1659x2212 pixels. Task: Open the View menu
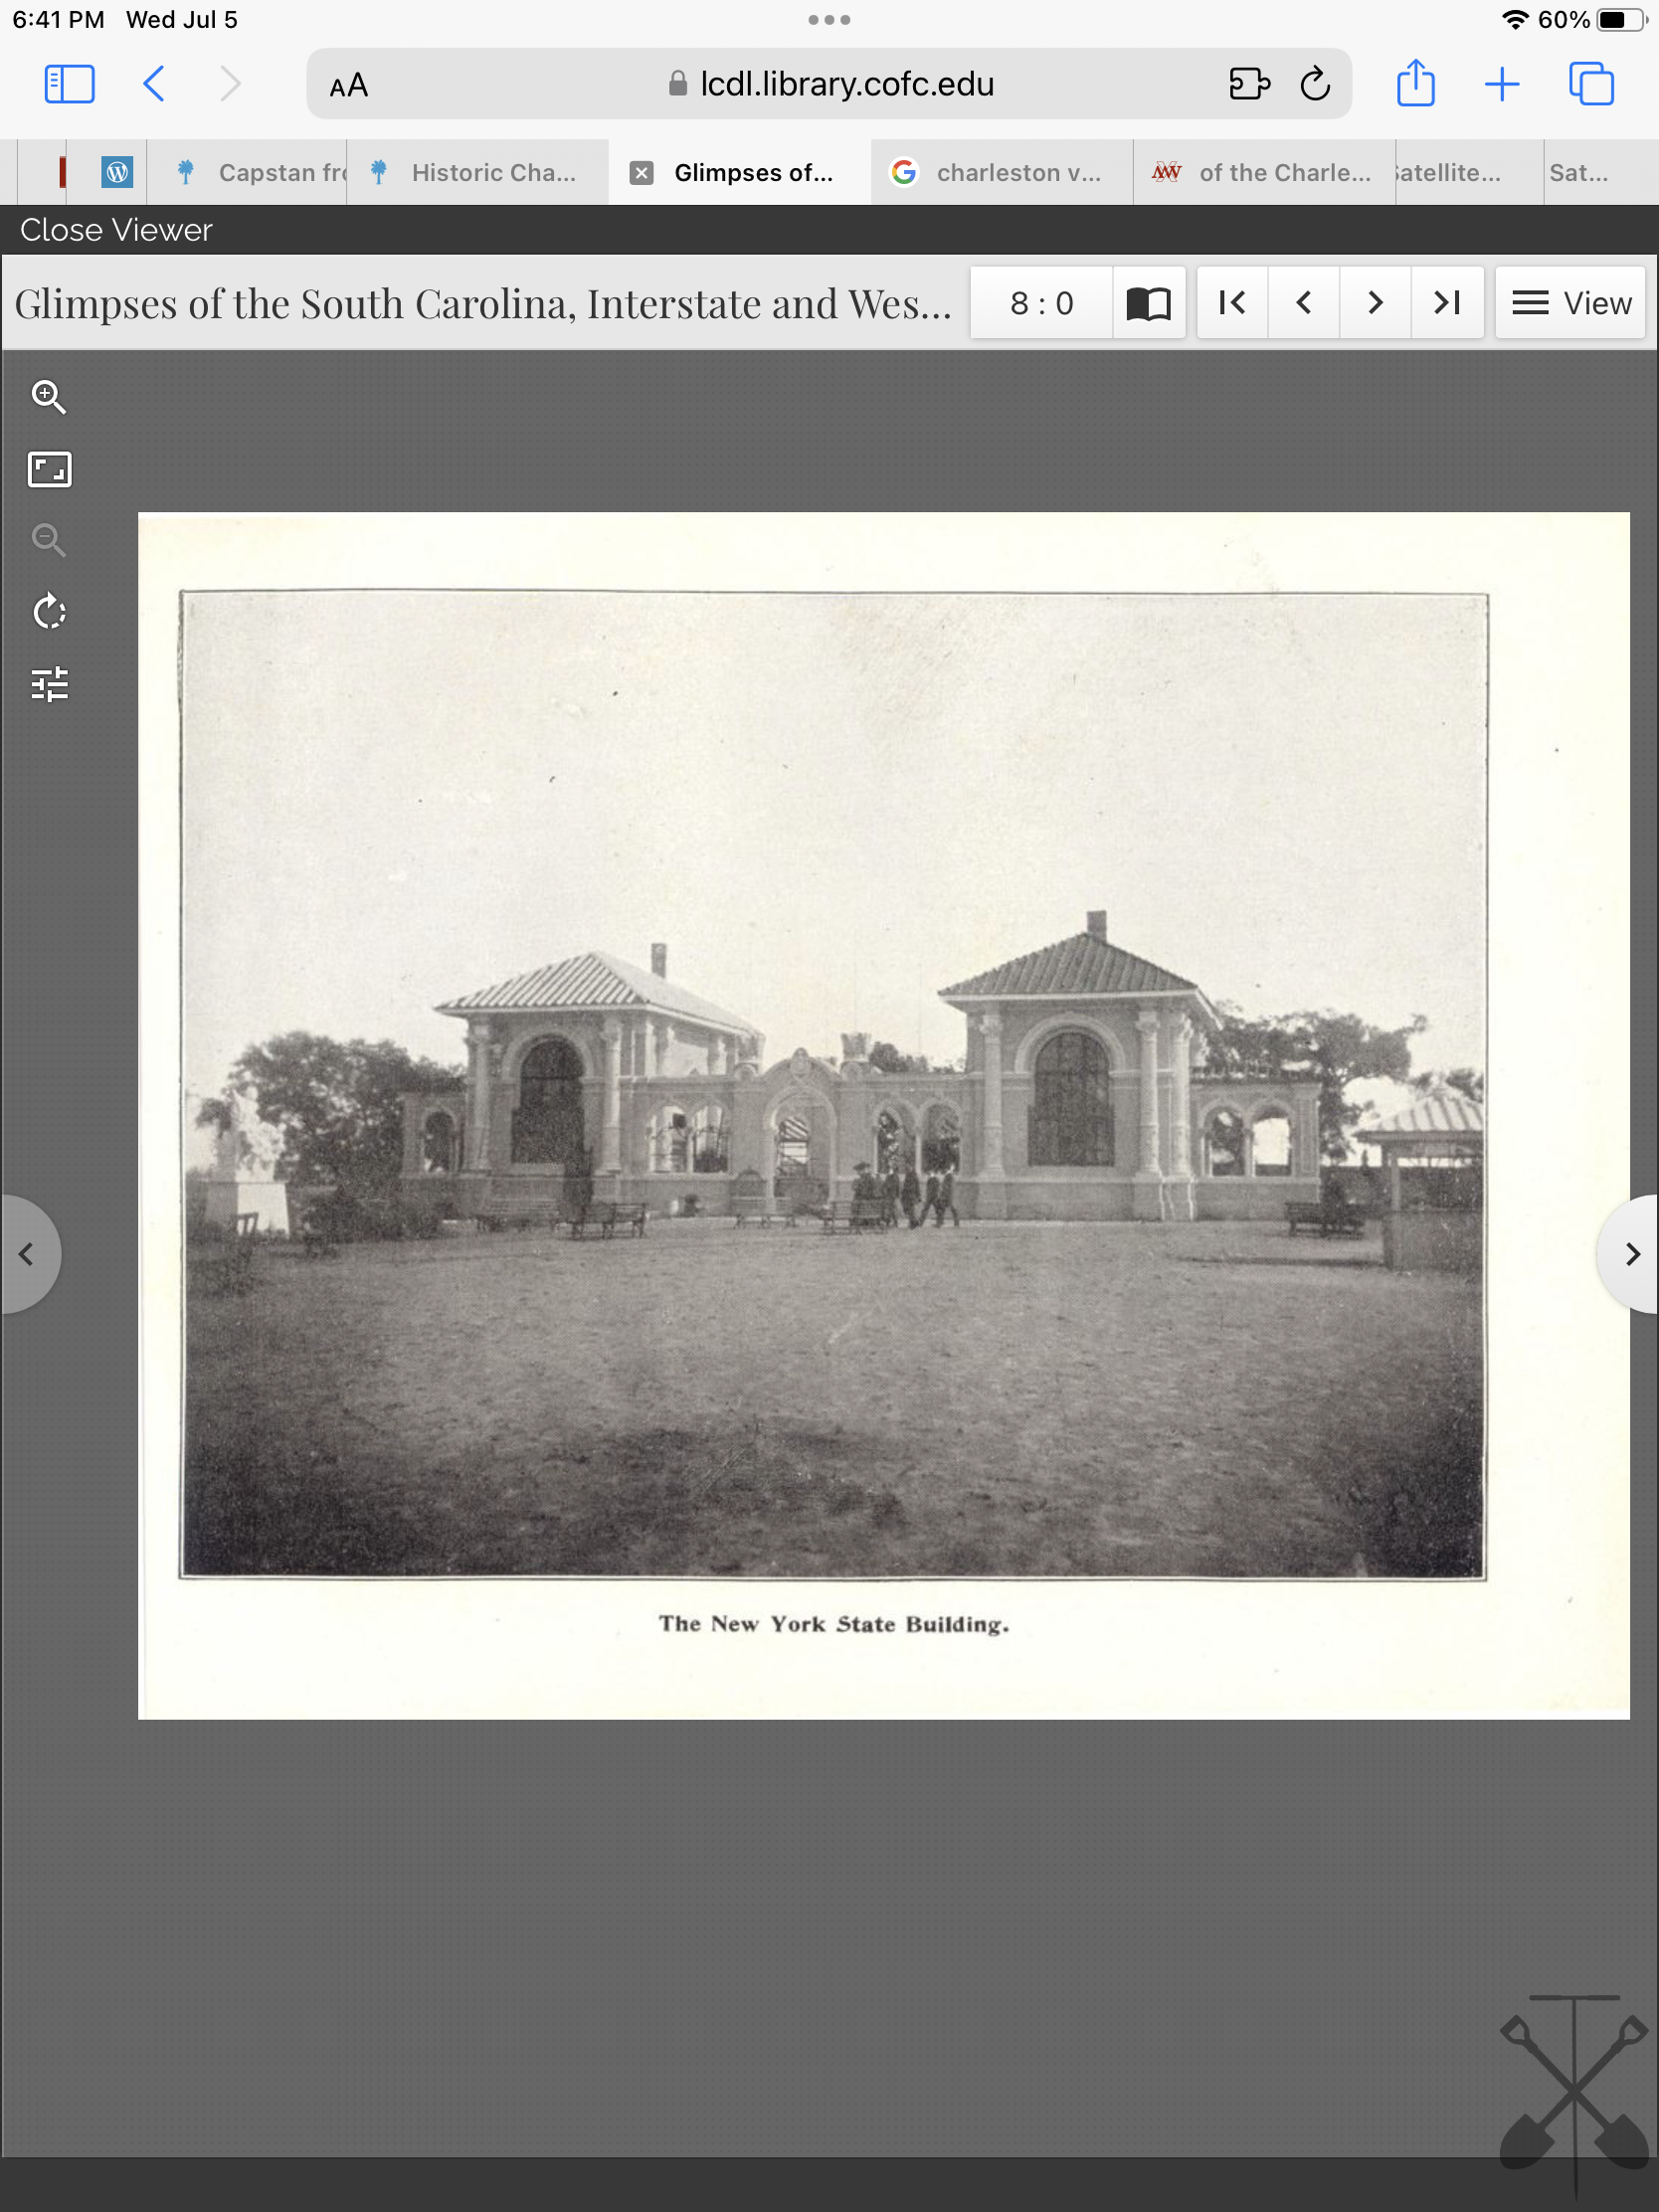click(1570, 303)
